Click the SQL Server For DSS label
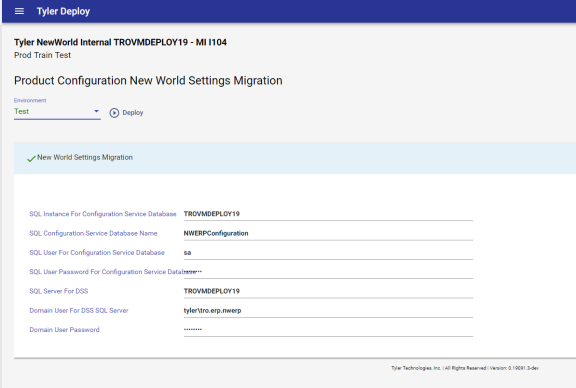 tap(59, 291)
